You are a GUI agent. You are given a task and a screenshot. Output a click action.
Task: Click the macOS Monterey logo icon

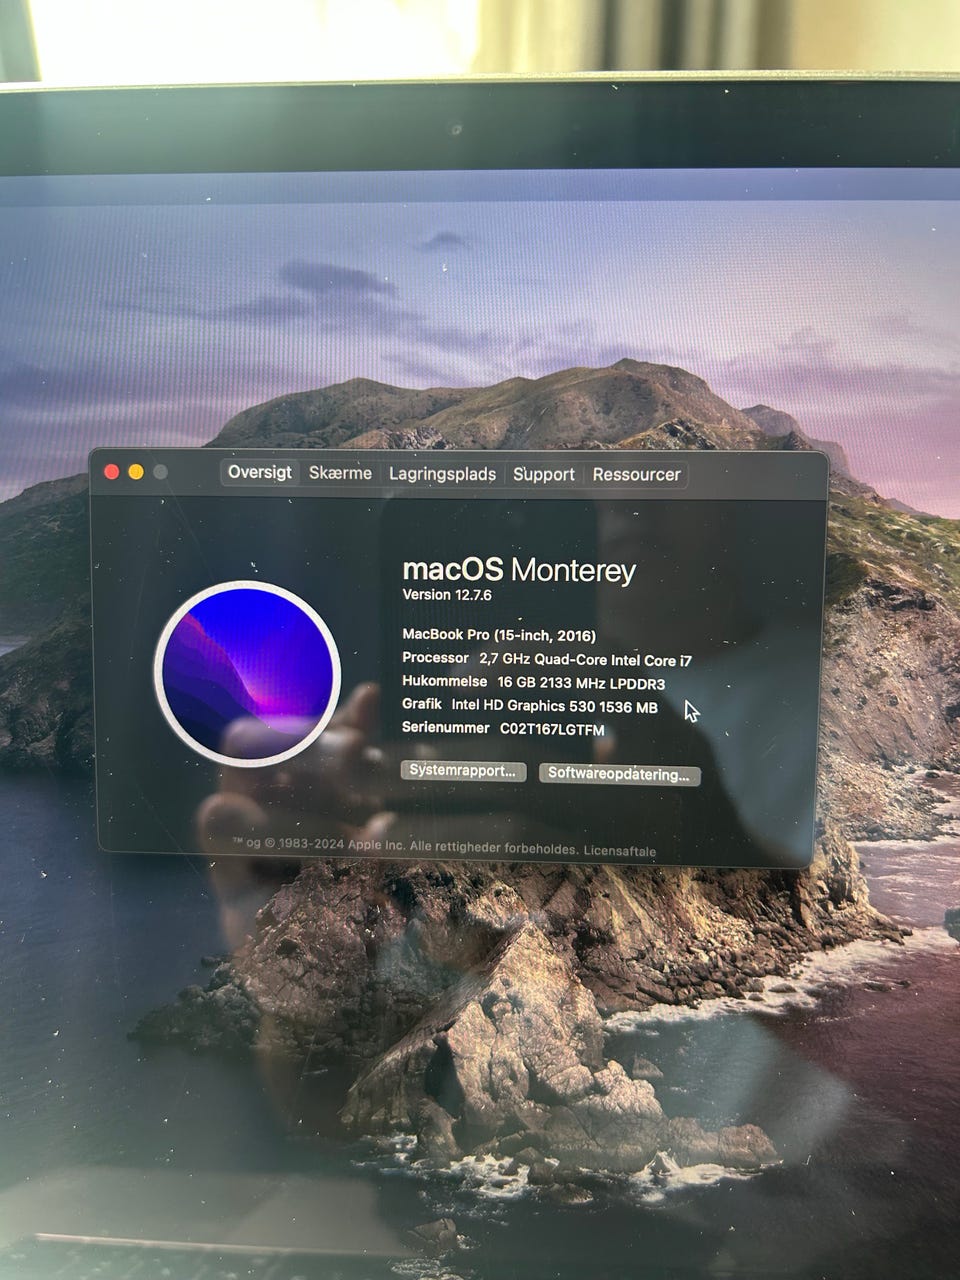pyautogui.click(x=247, y=673)
